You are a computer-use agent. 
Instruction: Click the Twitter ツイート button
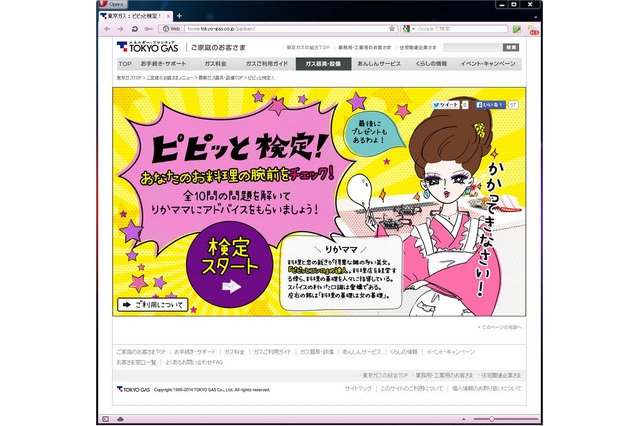tap(446, 105)
